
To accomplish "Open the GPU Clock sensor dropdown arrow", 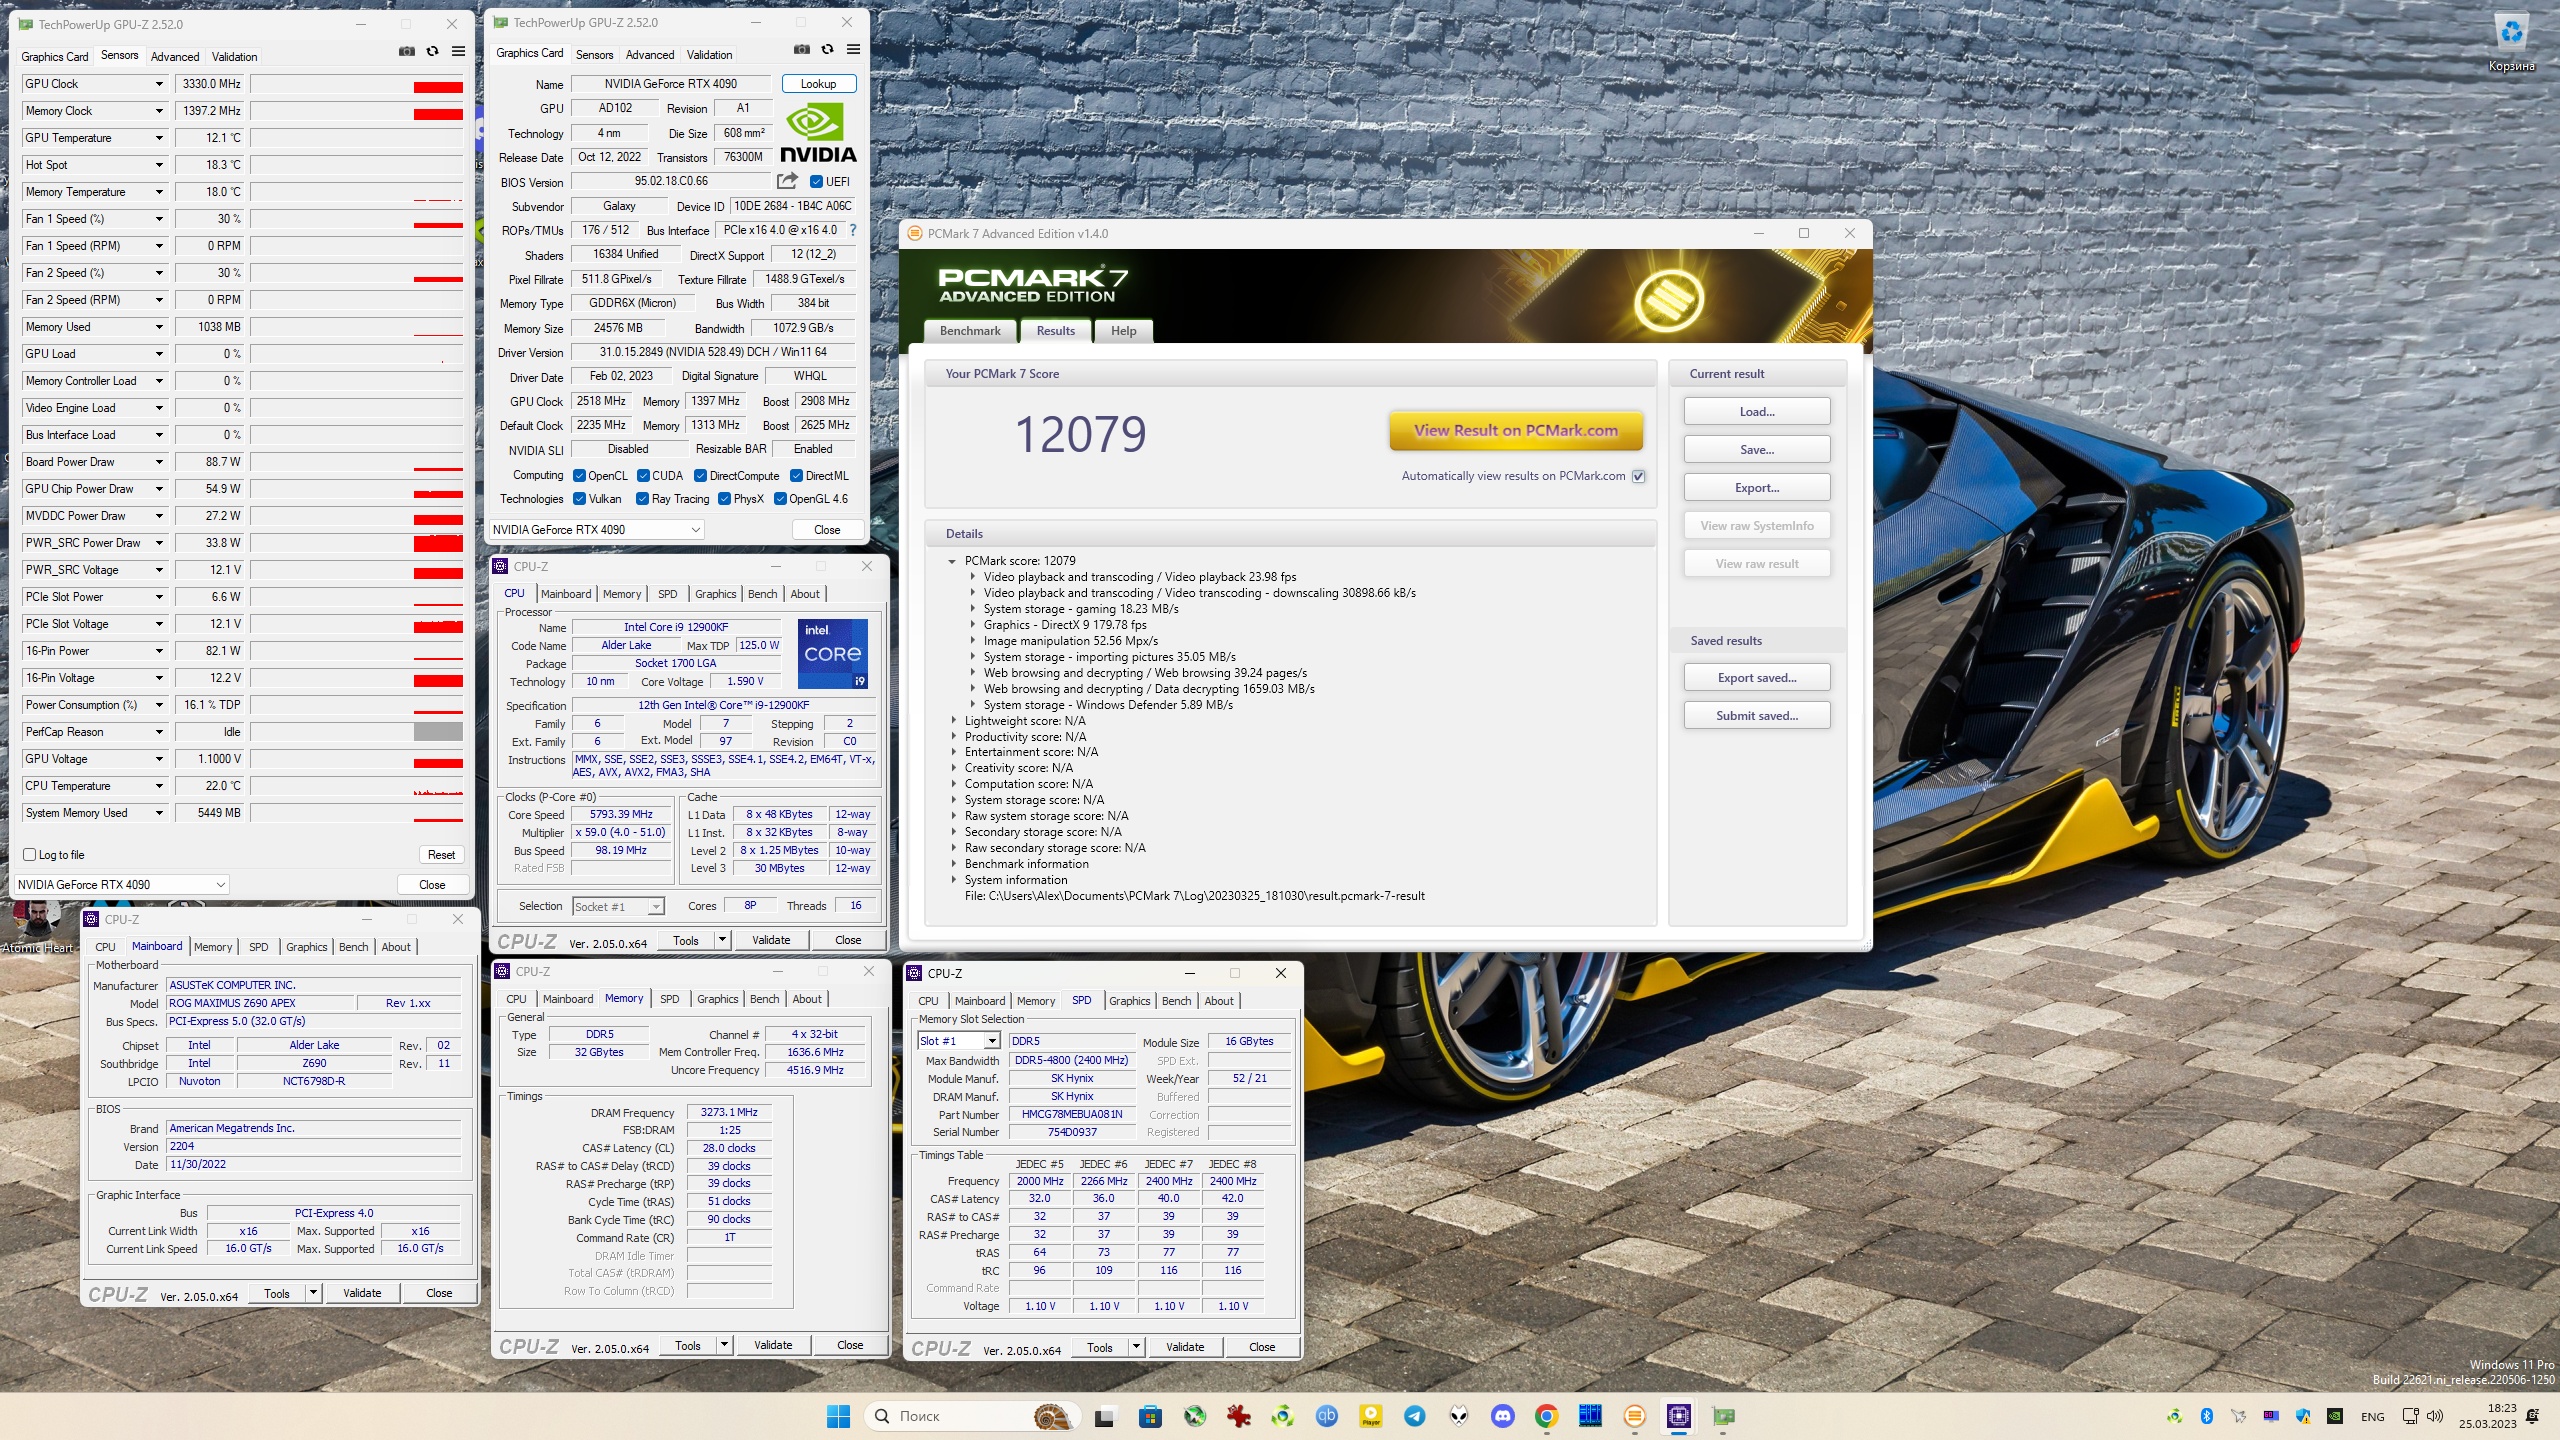I will point(159,84).
